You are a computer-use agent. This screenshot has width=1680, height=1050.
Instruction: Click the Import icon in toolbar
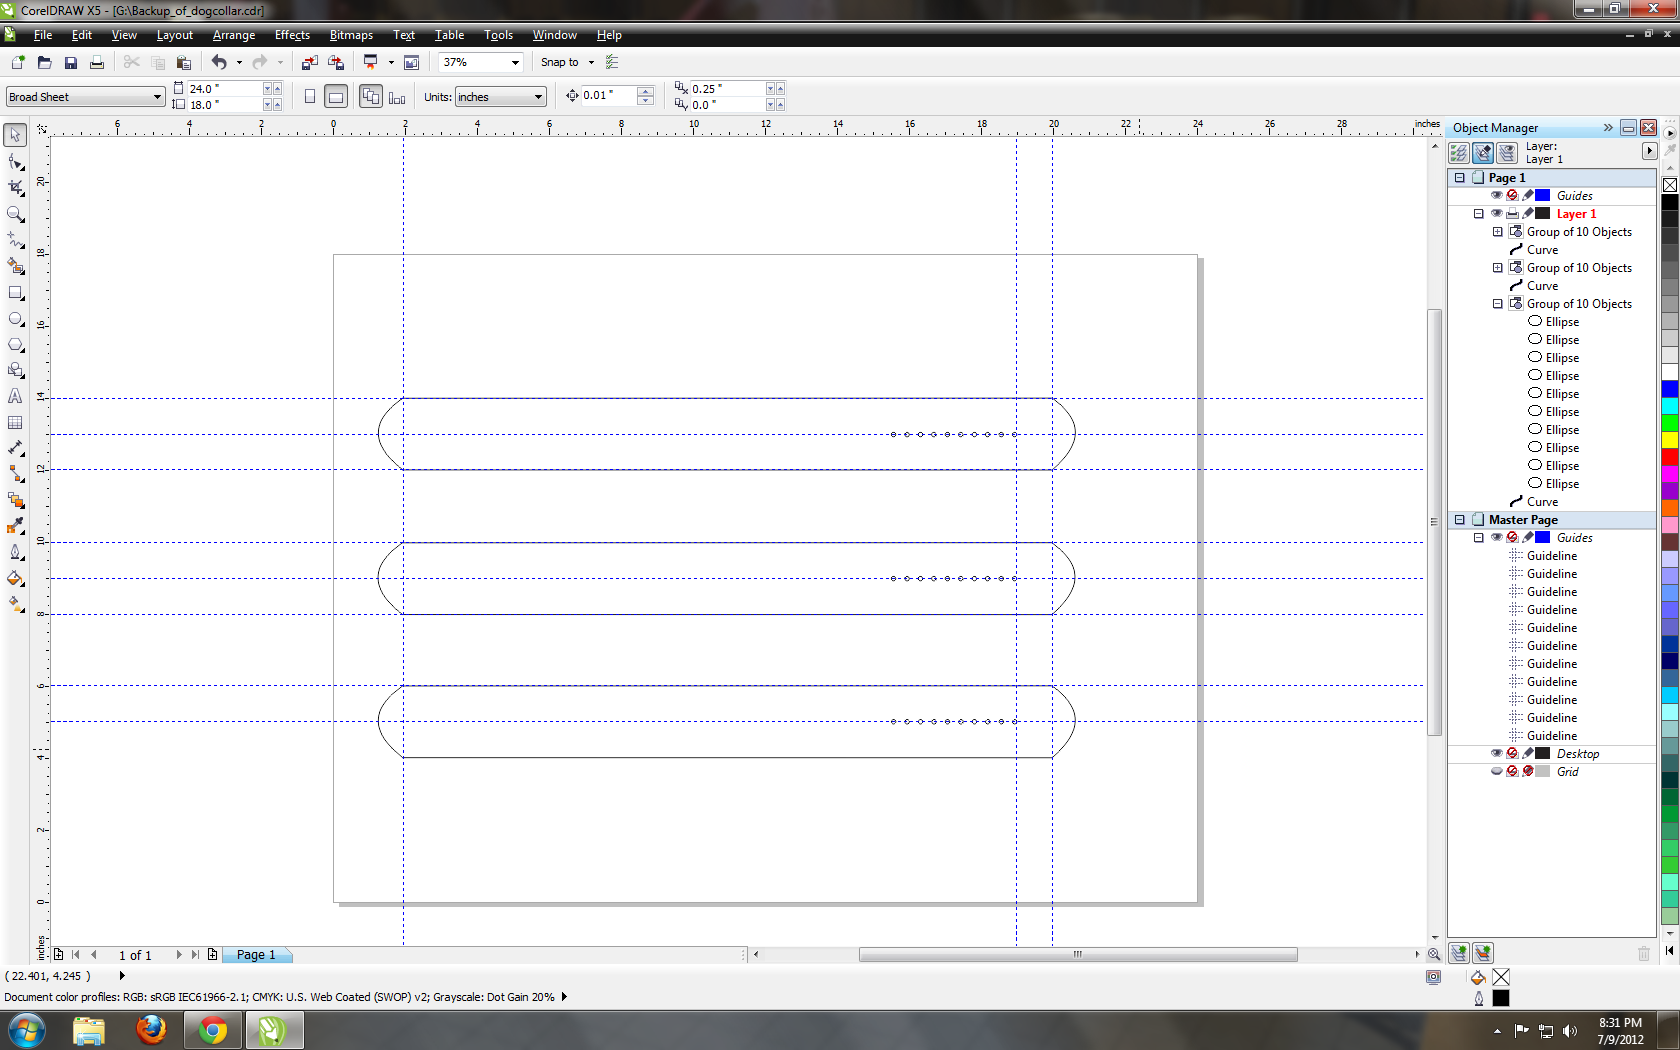[x=310, y=62]
